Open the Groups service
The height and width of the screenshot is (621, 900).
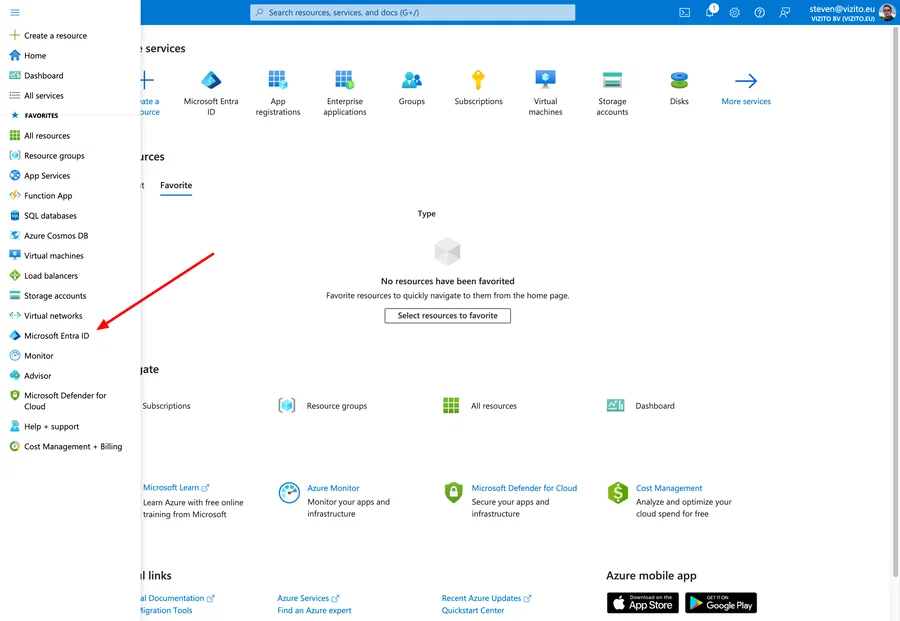pyautogui.click(x=411, y=88)
